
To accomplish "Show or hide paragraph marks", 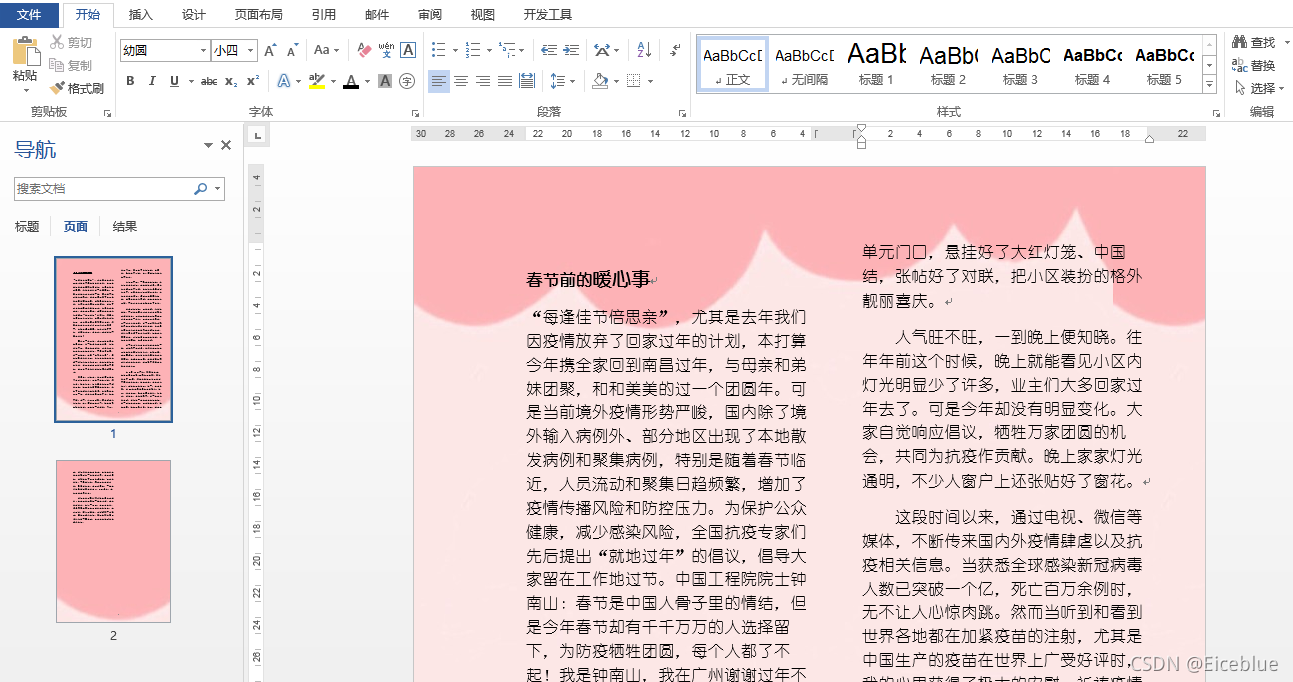I will (x=675, y=50).
